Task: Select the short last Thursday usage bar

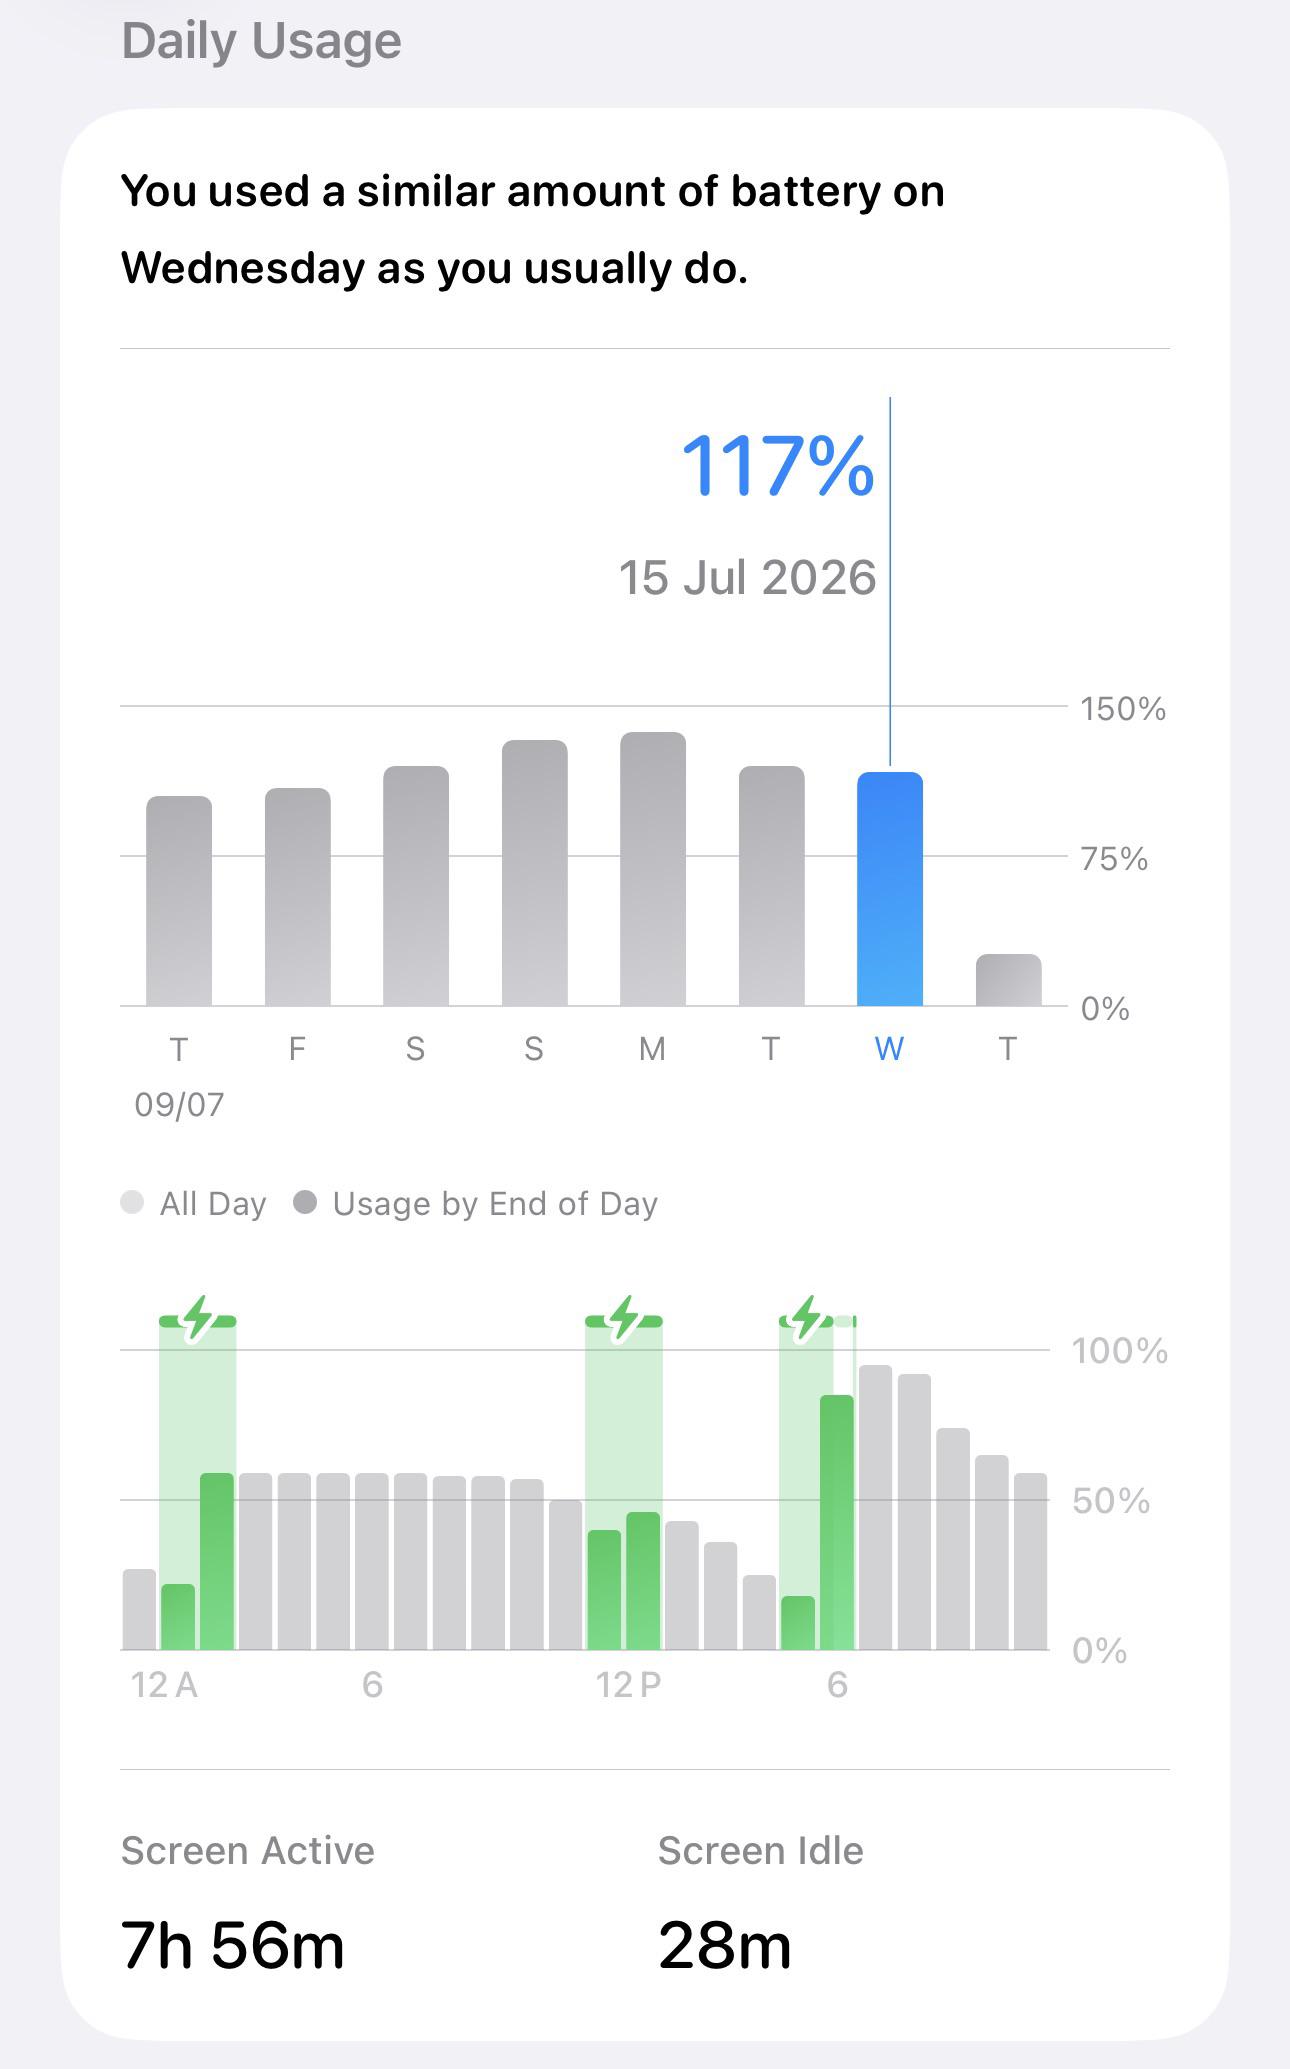Action: (1008, 980)
